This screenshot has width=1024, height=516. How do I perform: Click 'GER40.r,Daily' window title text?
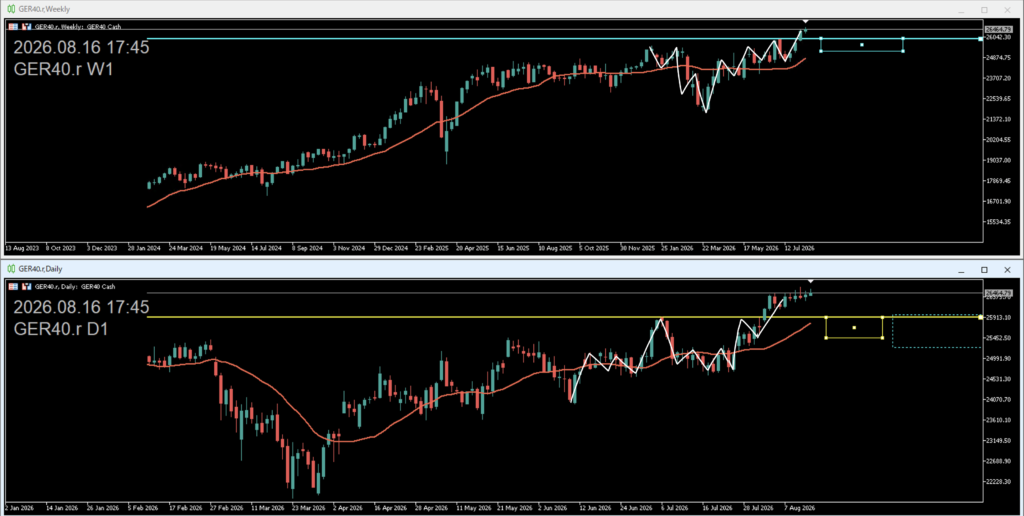point(40,269)
